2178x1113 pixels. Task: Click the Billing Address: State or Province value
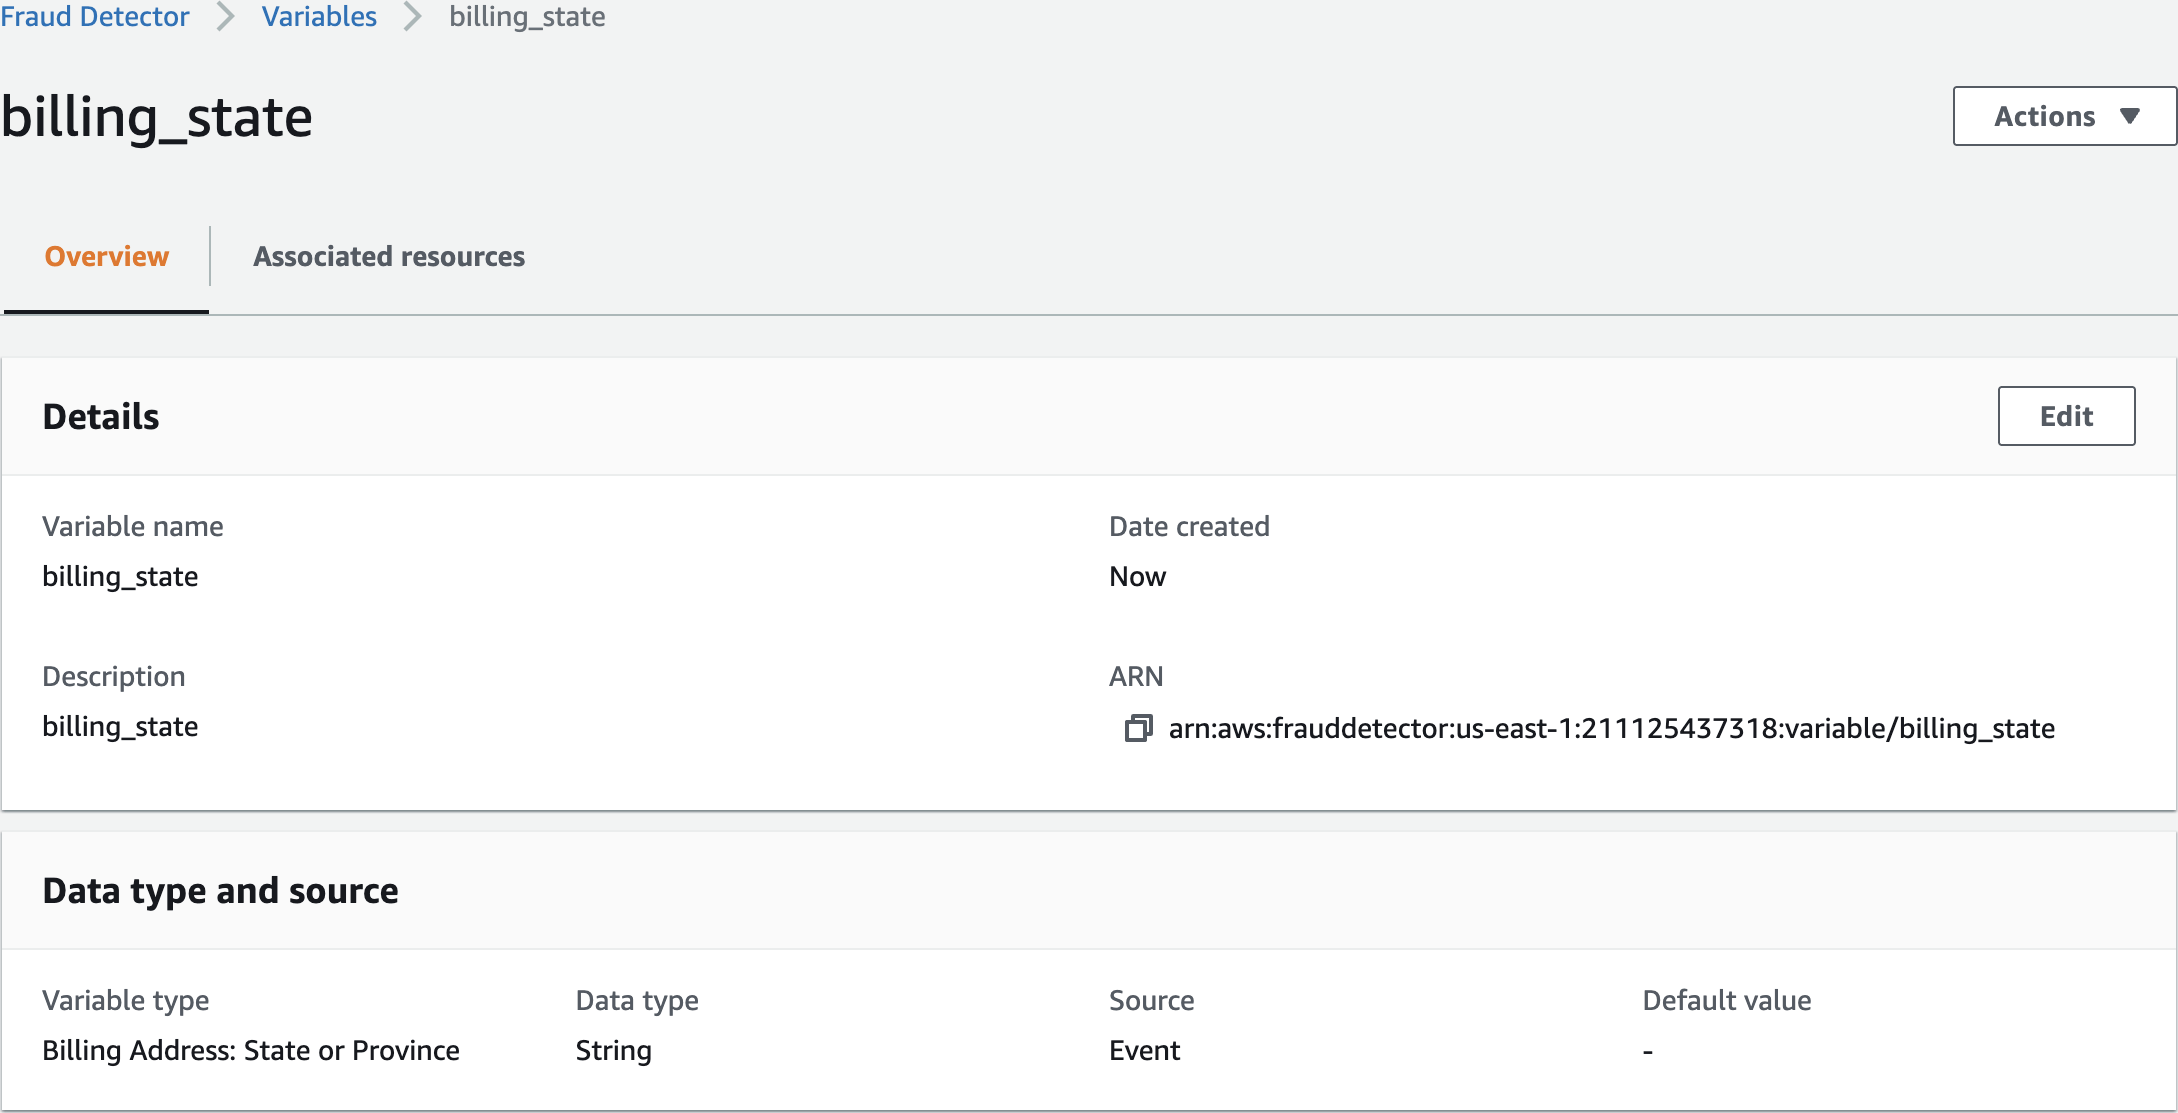[251, 1050]
